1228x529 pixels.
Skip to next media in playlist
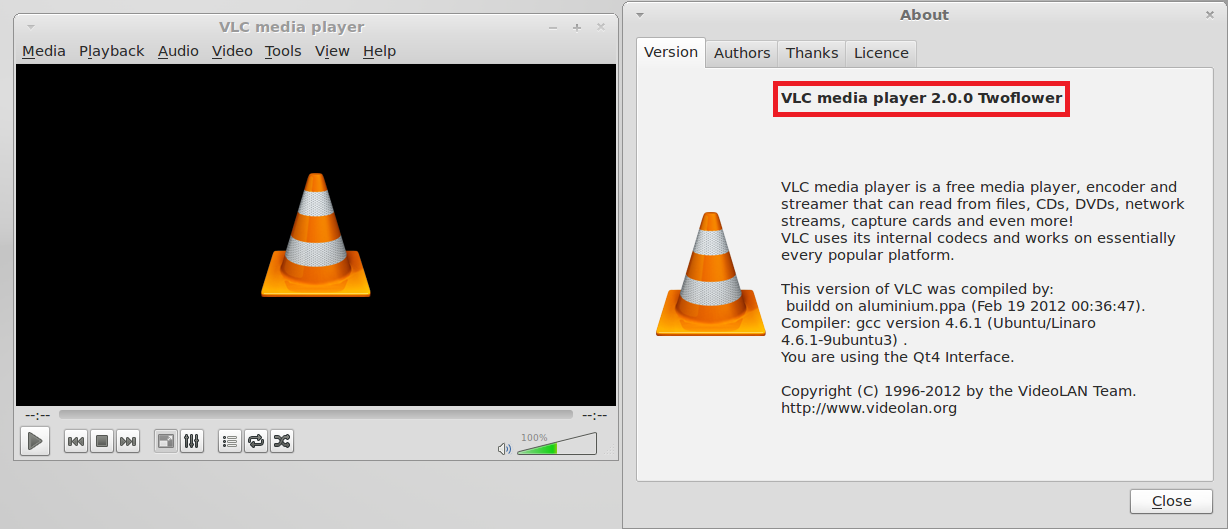(x=127, y=441)
